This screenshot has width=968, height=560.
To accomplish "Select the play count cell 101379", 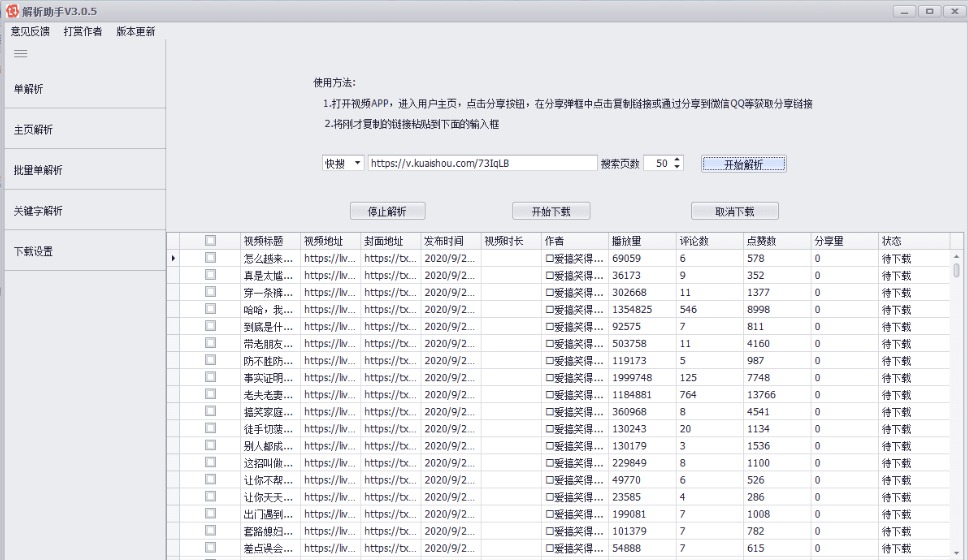I will tap(642, 531).
